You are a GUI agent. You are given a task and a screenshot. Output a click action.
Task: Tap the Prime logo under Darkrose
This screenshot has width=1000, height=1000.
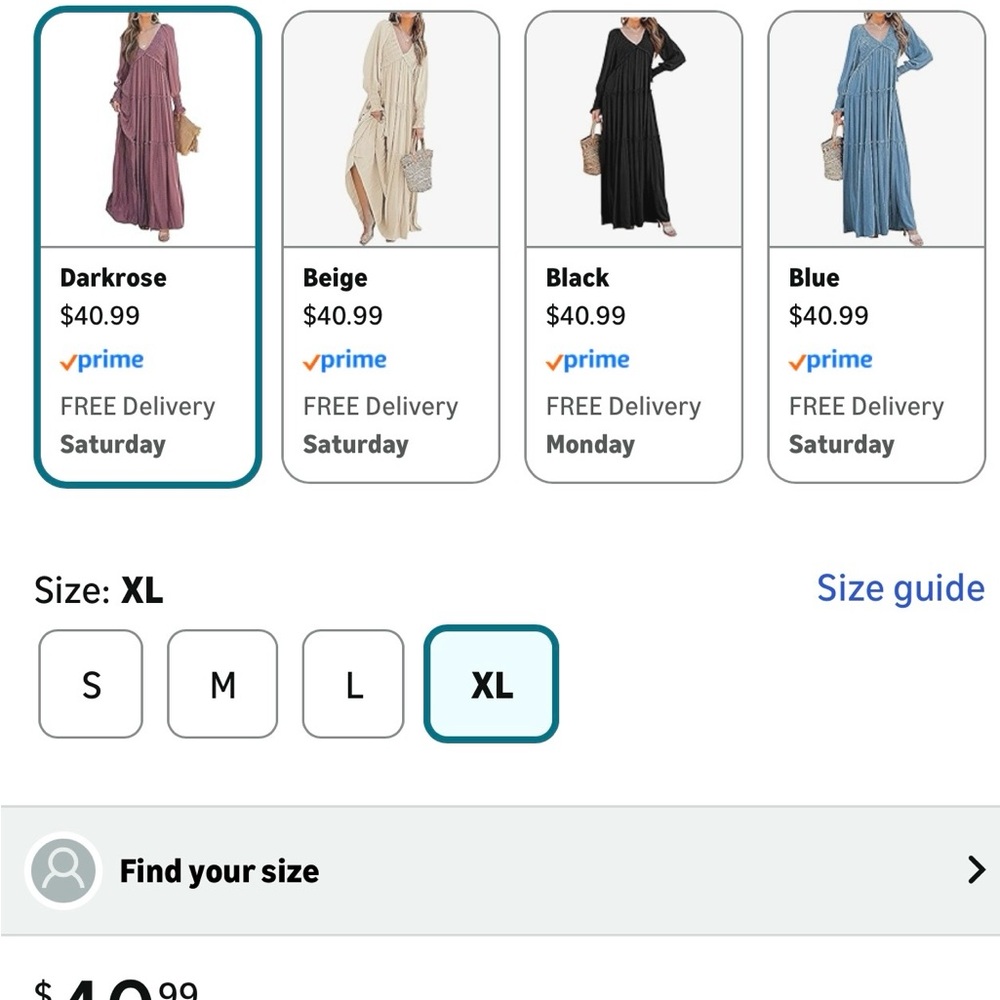pyautogui.click(x=102, y=360)
